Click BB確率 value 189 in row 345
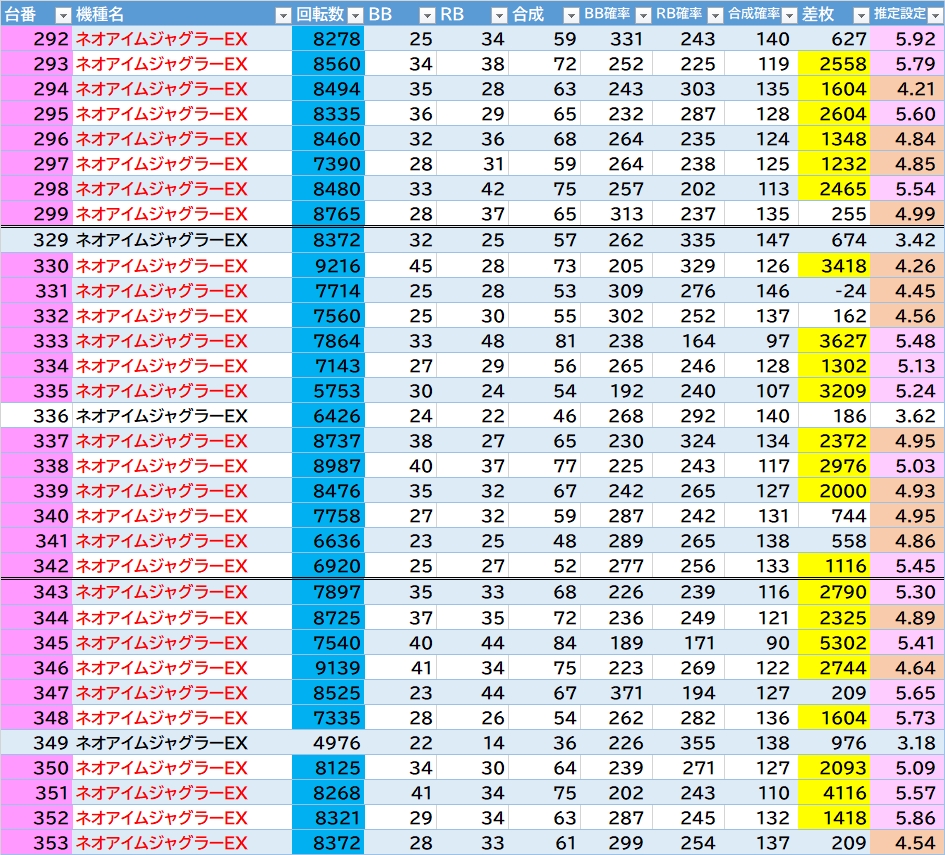The image size is (945, 855). click(x=617, y=643)
